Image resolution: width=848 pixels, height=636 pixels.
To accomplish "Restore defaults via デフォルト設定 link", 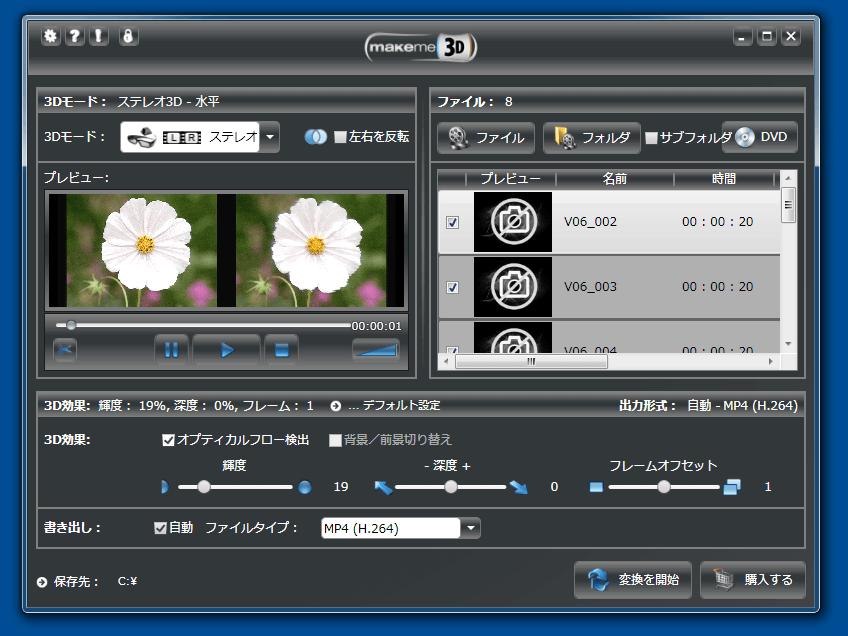I will point(401,406).
